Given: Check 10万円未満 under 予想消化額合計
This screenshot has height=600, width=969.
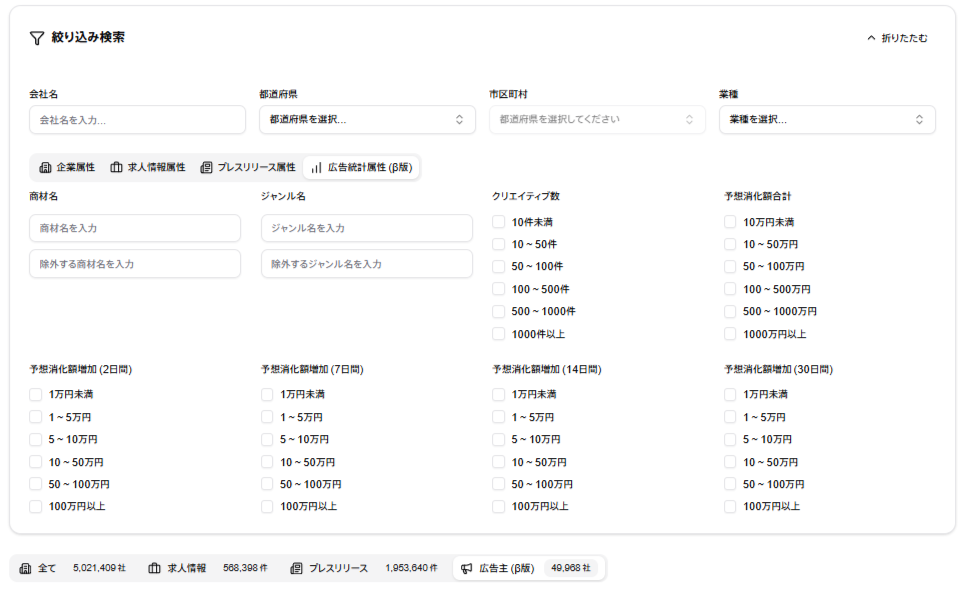Looking at the screenshot, I should pyautogui.click(x=730, y=222).
